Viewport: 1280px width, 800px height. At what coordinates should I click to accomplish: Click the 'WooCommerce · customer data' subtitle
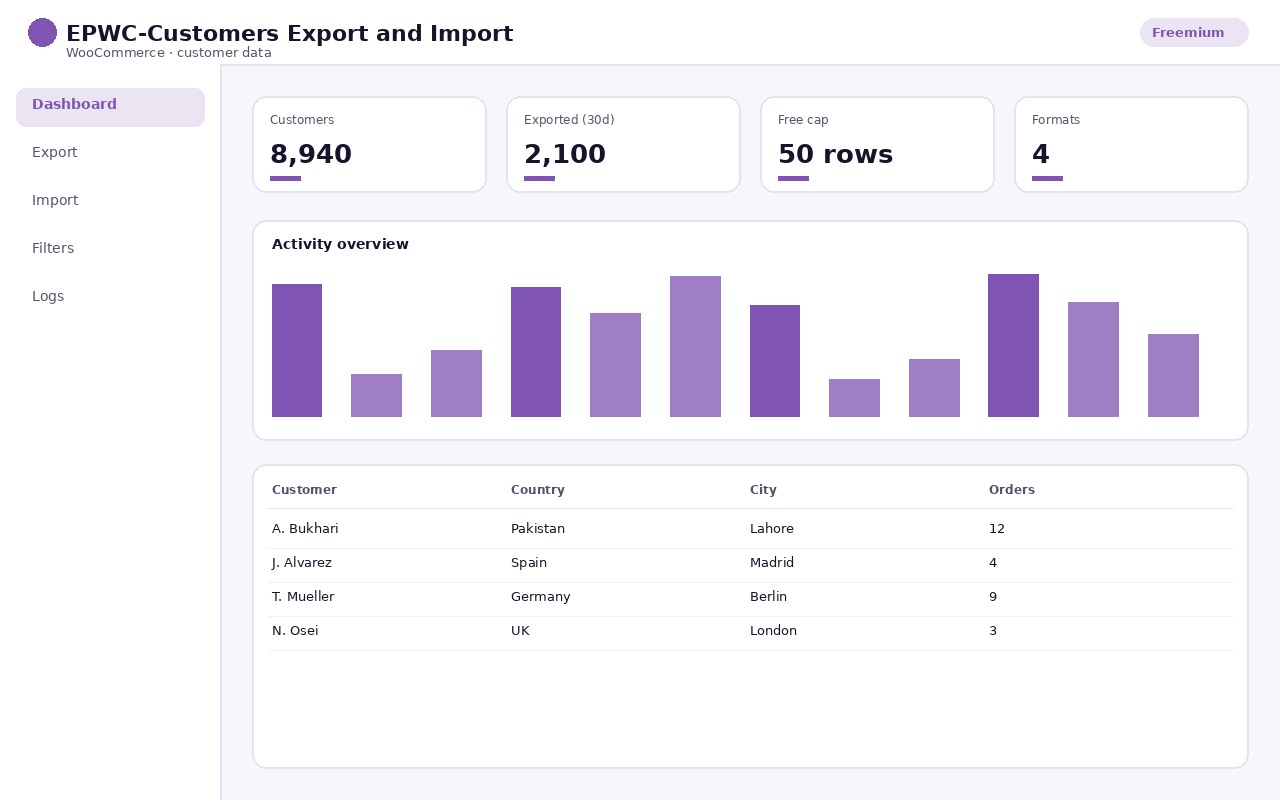(x=169, y=53)
